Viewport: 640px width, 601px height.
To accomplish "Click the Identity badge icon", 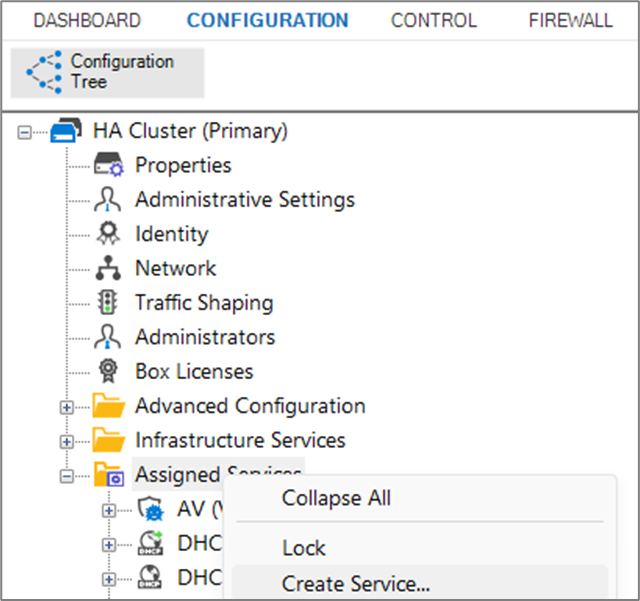I will [108, 234].
